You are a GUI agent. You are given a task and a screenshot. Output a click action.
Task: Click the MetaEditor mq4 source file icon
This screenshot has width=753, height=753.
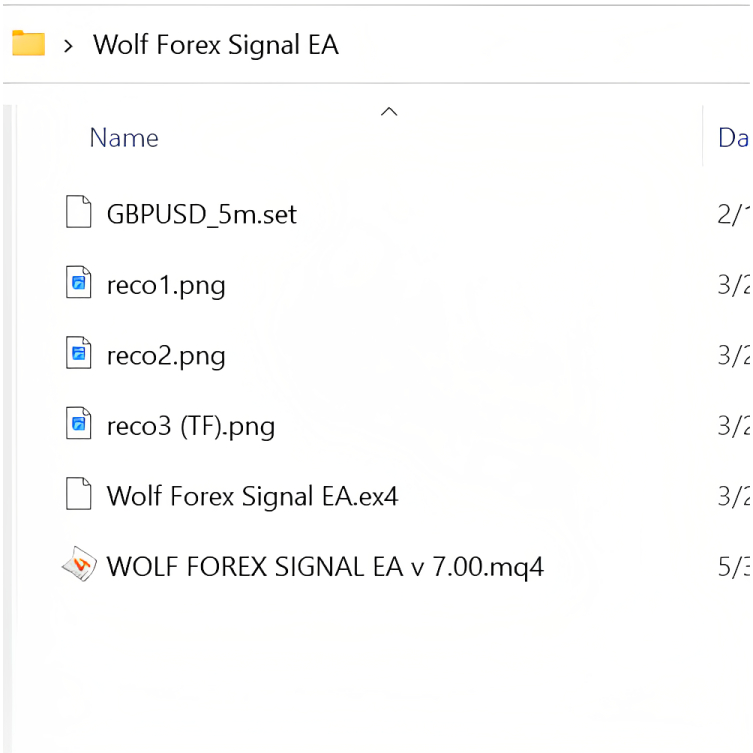tap(79, 566)
